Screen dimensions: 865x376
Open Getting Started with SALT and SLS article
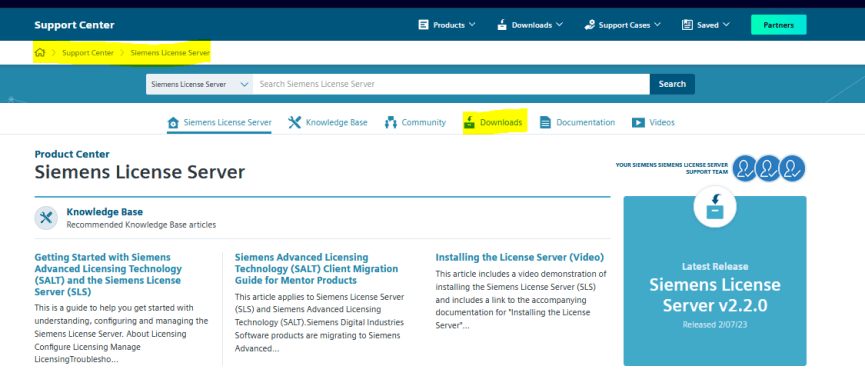[x=108, y=275]
